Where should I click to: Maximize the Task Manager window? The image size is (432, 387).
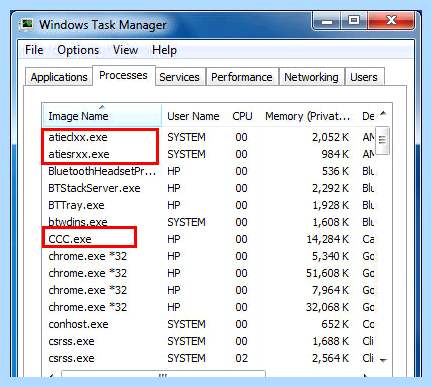[354, 21]
